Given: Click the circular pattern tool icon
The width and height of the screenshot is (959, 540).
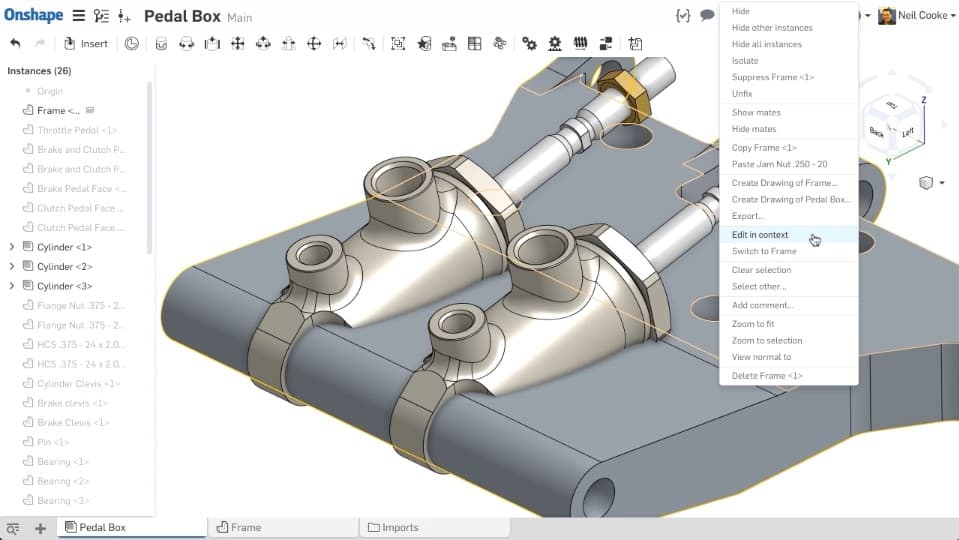Looking at the screenshot, I should 500,43.
